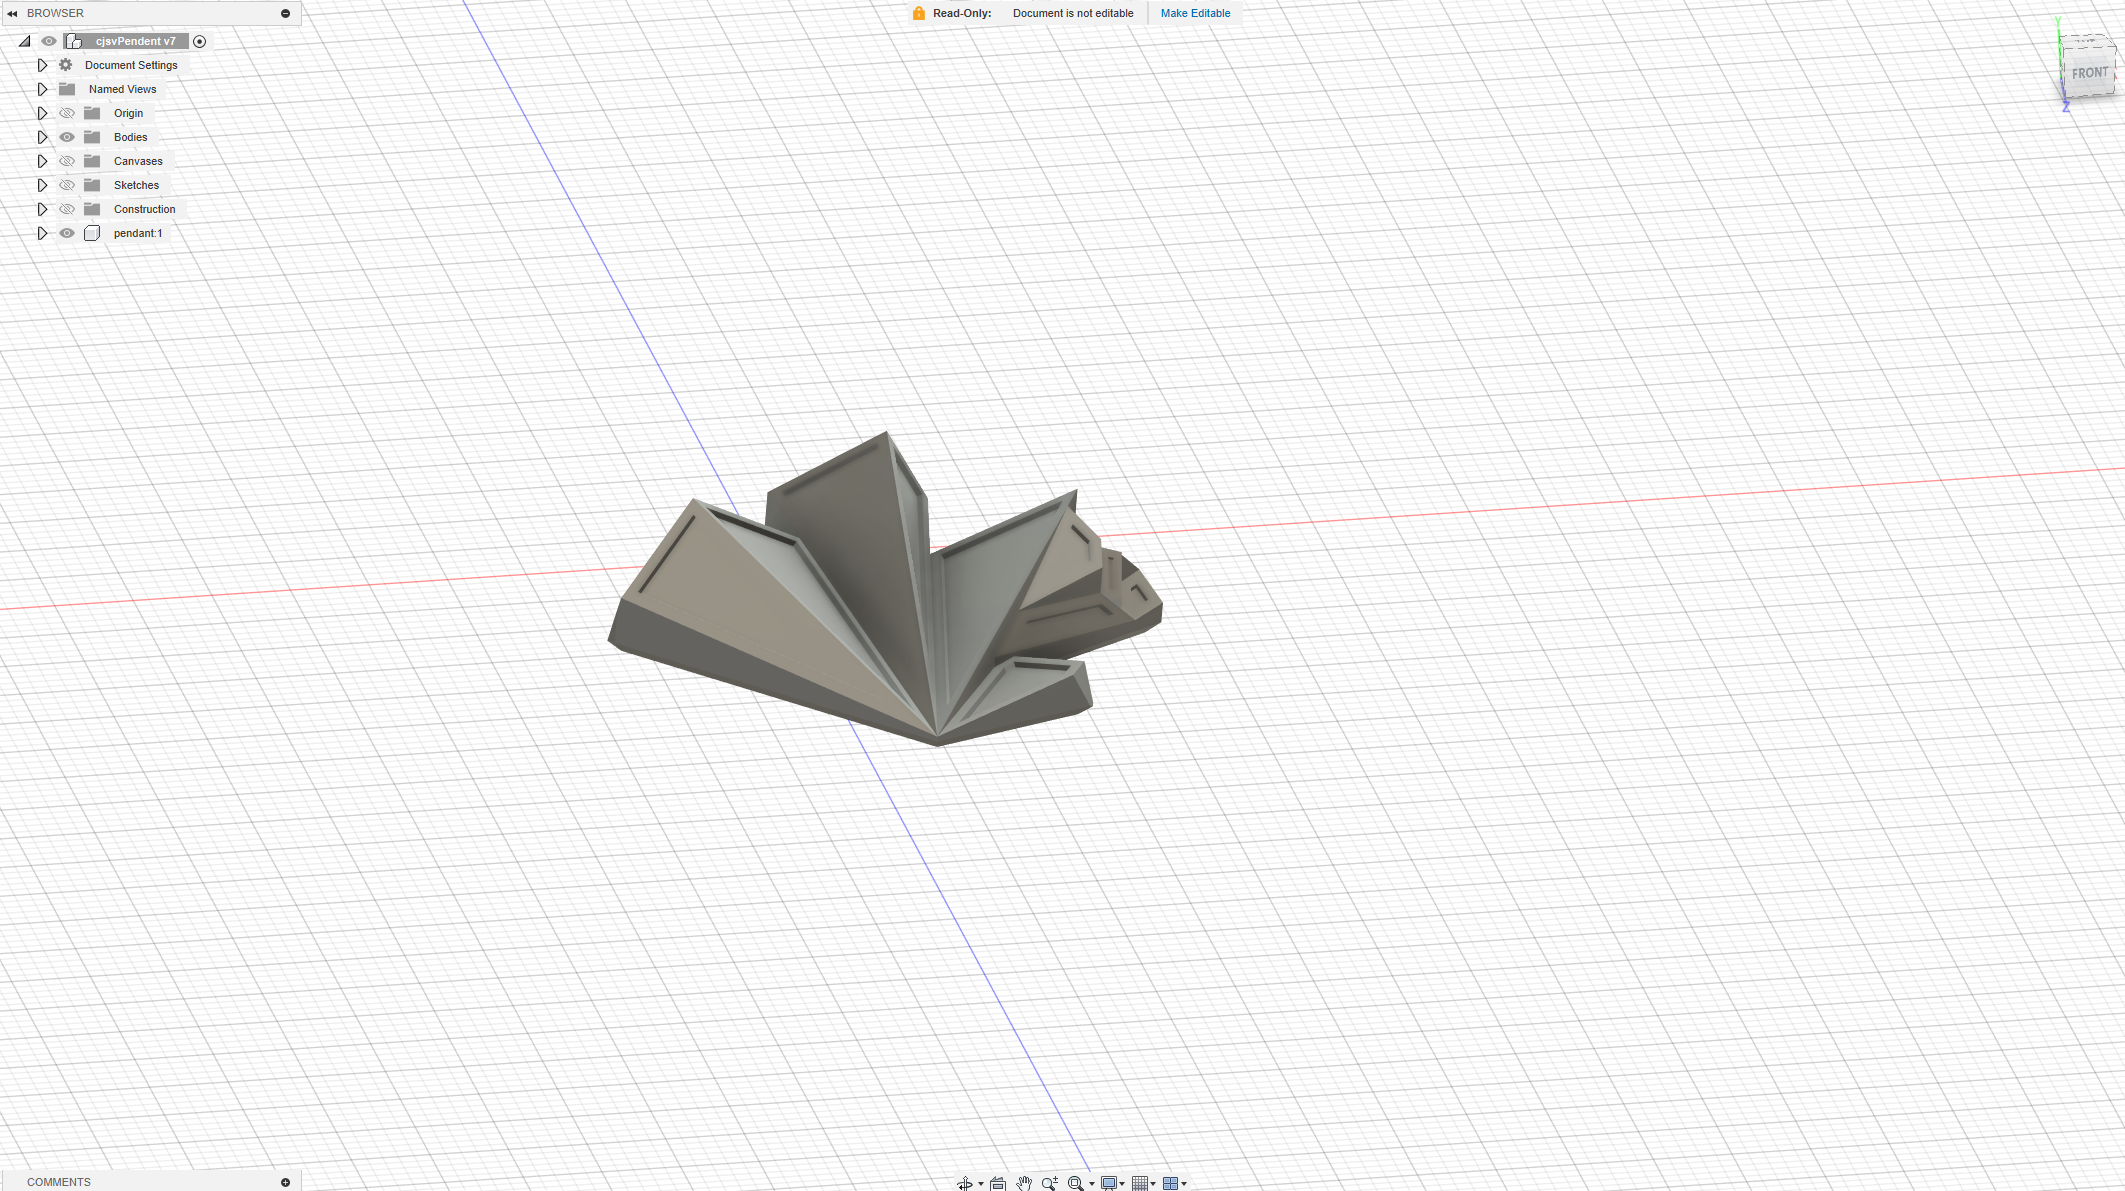Select the Canvases label in browser
Image resolution: width=2125 pixels, height=1191 pixels.
tap(138, 161)
